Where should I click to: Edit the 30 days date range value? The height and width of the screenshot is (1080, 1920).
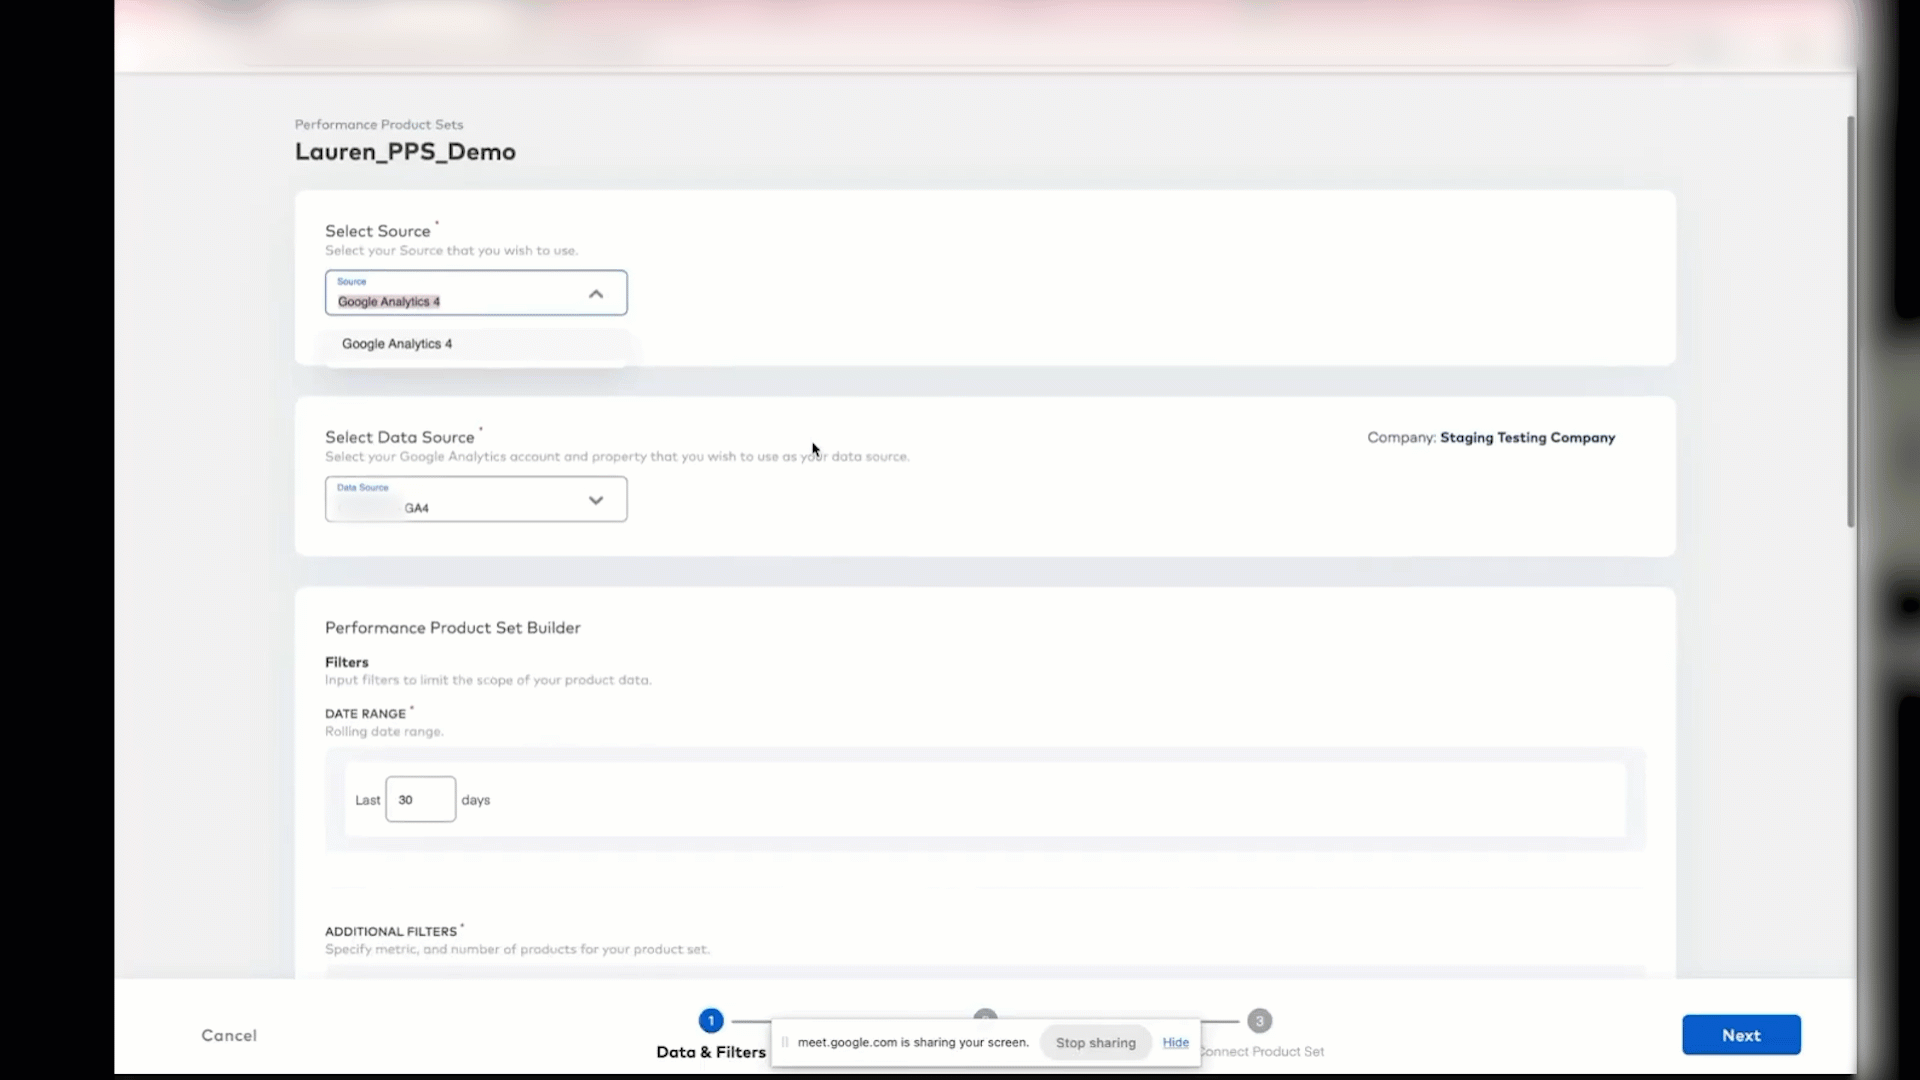click(418, 799)
